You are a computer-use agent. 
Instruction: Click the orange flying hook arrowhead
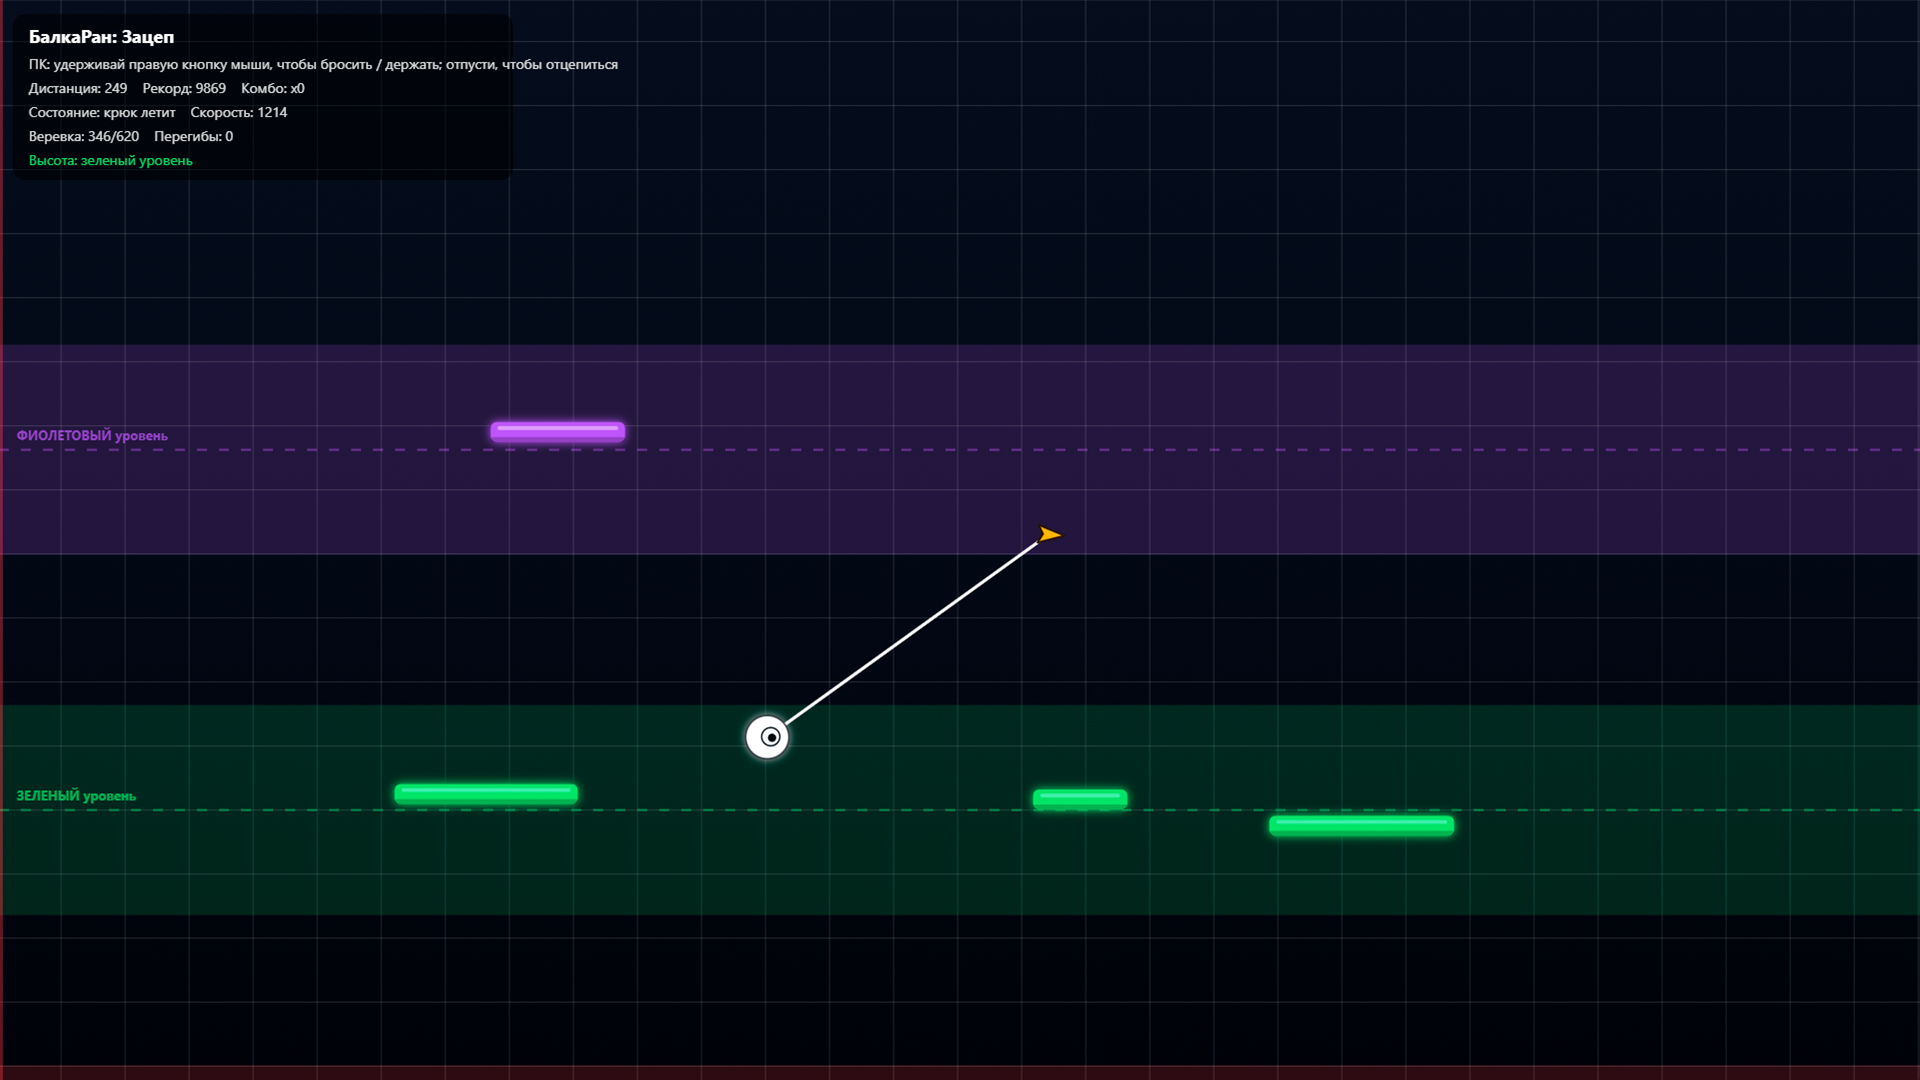click(x=1050, y=535)
